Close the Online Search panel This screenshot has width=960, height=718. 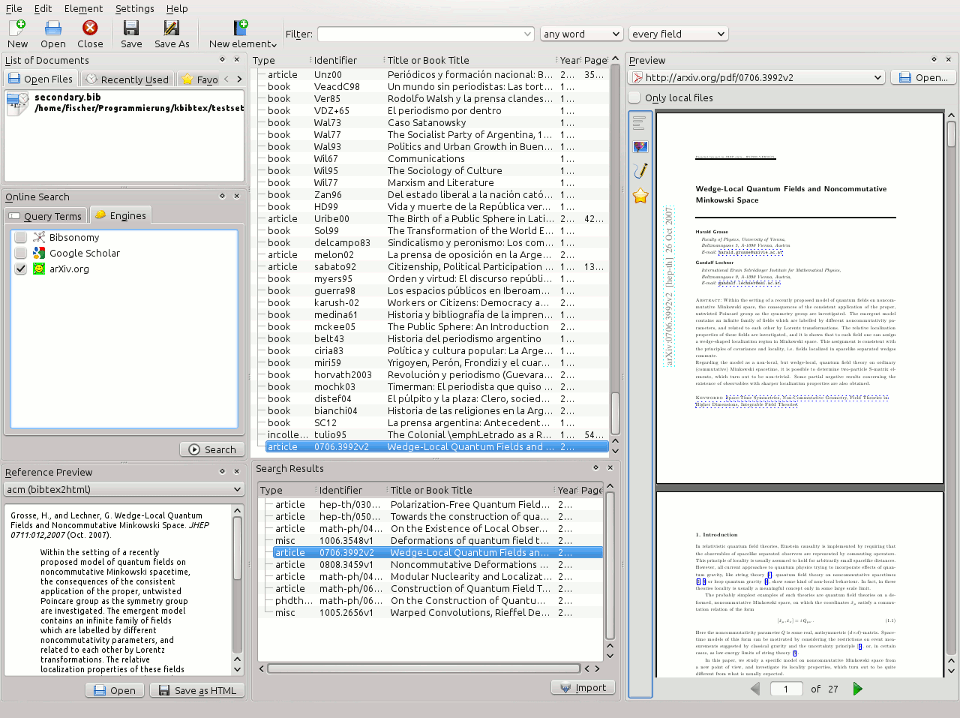237,196
